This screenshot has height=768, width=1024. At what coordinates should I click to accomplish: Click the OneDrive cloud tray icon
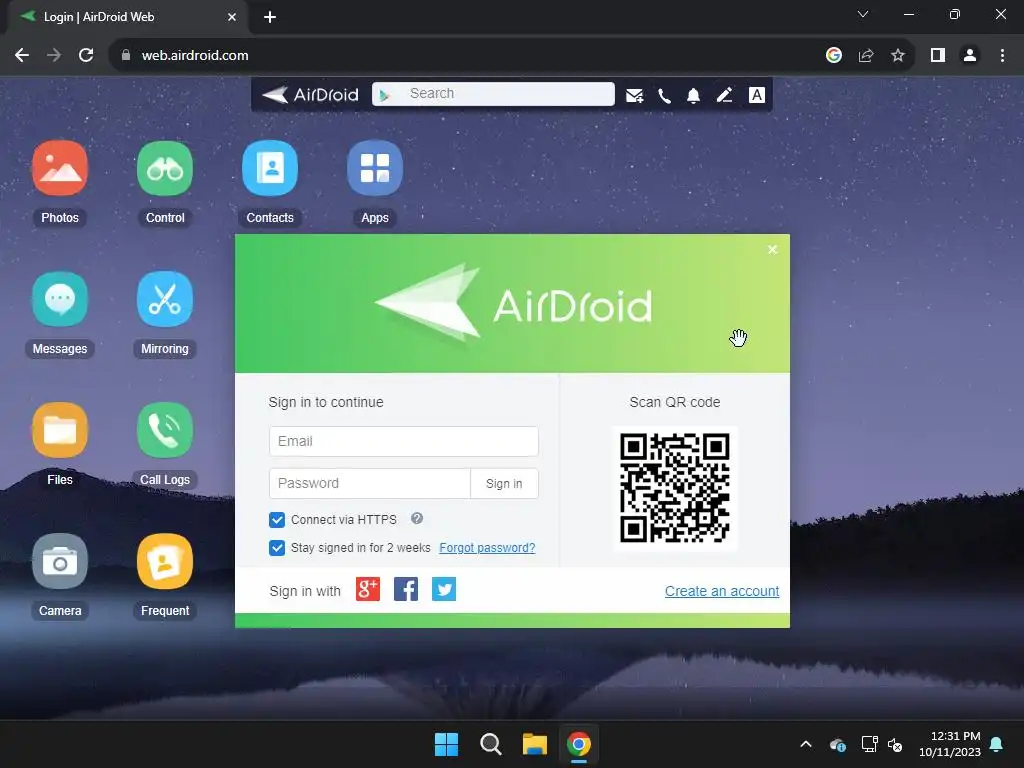838,744
